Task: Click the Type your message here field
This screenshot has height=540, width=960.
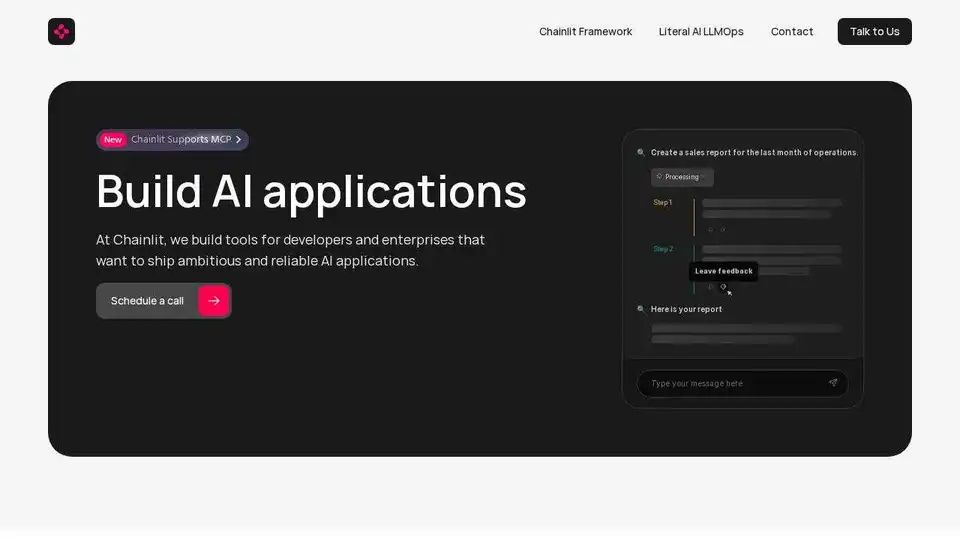Action: click(742, 383)
